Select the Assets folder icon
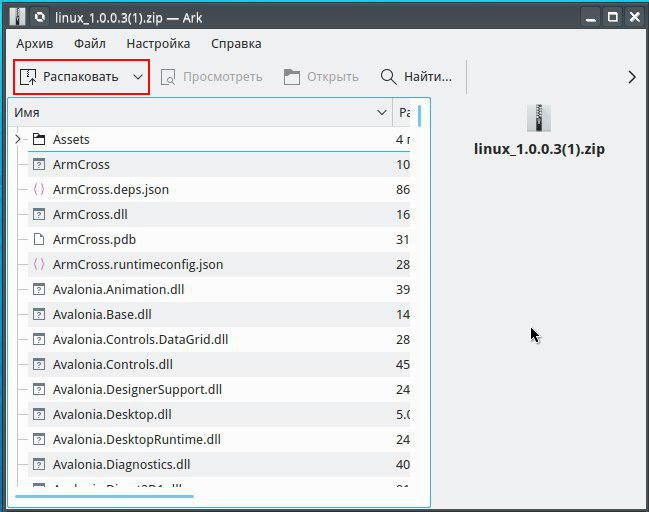Image resolution: width=649 pixels, height=512 pixels. tap(39, 139)
